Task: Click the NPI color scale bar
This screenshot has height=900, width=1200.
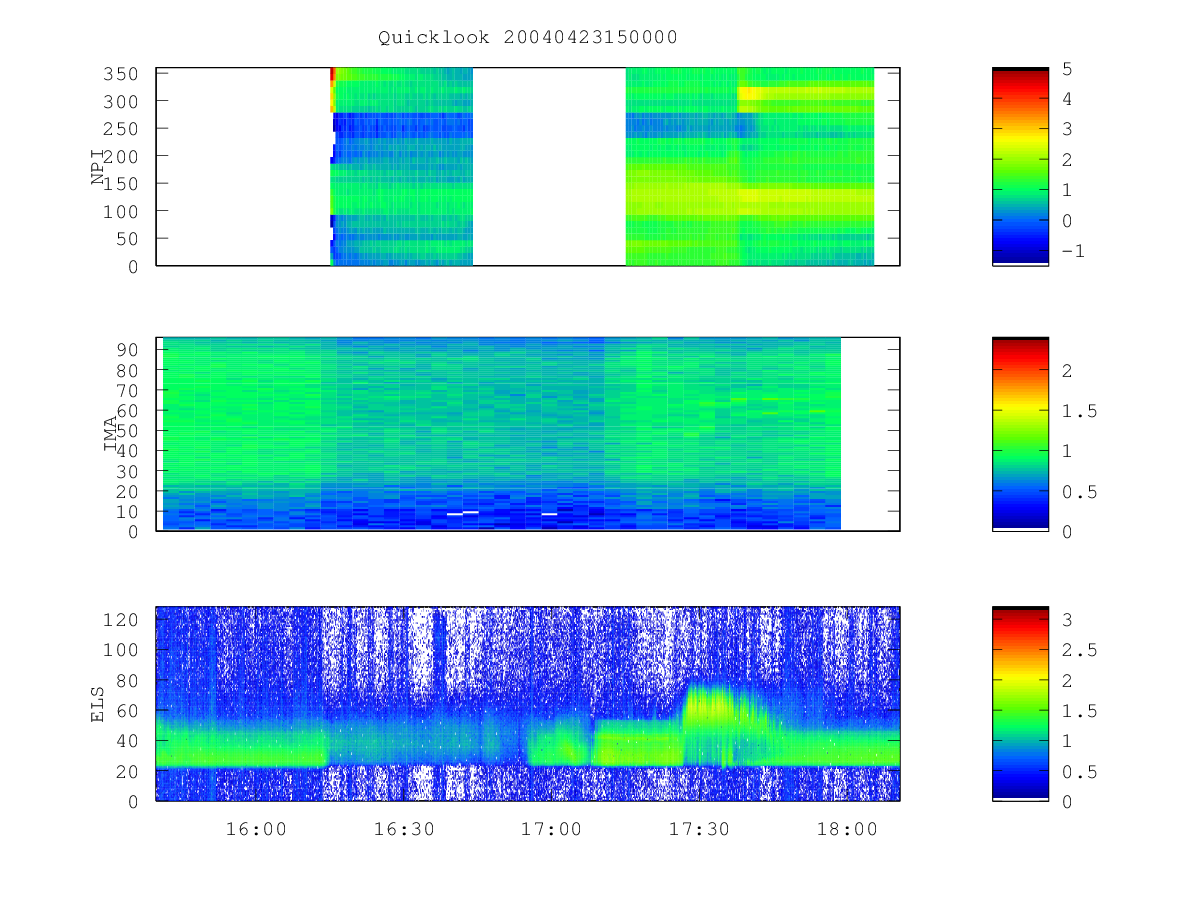Action: [1020, 166]
